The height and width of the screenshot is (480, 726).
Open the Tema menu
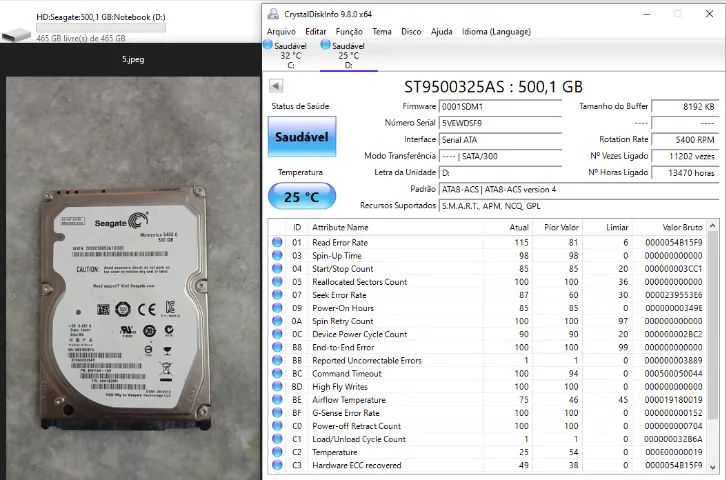pyautogui.click(x=382, y=31)
